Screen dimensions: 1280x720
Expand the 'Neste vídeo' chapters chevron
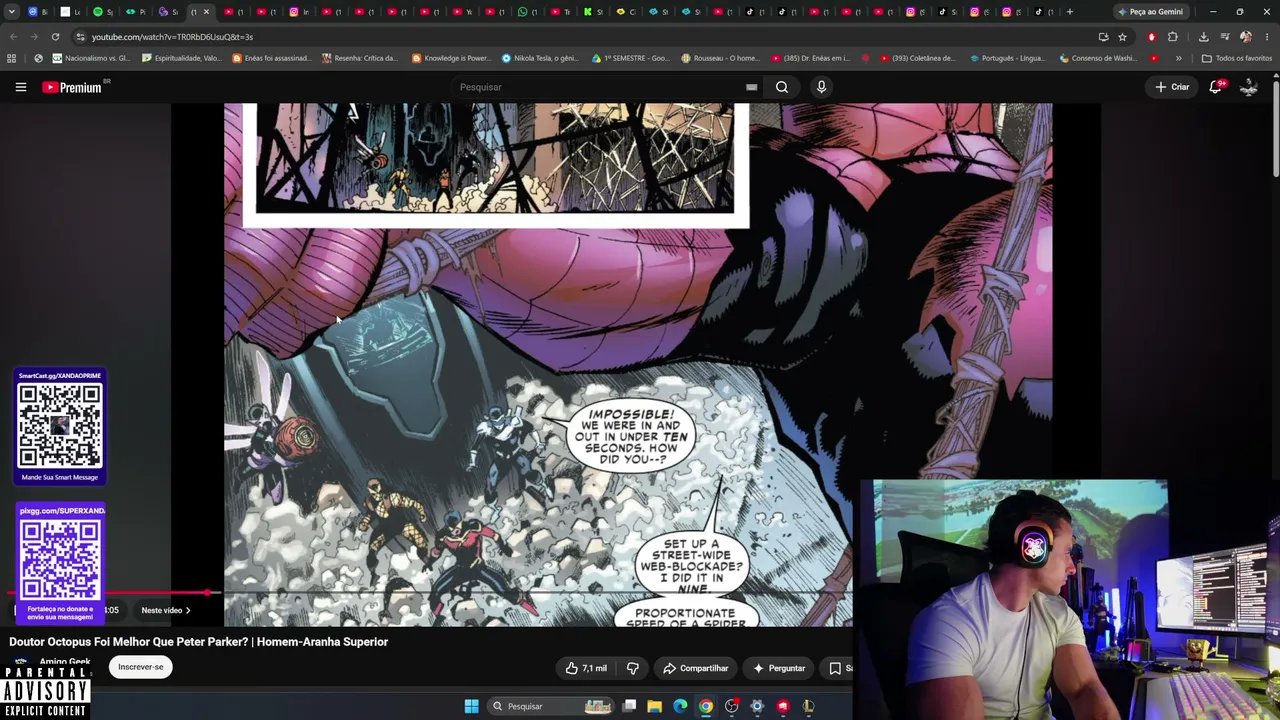[187, 610]
